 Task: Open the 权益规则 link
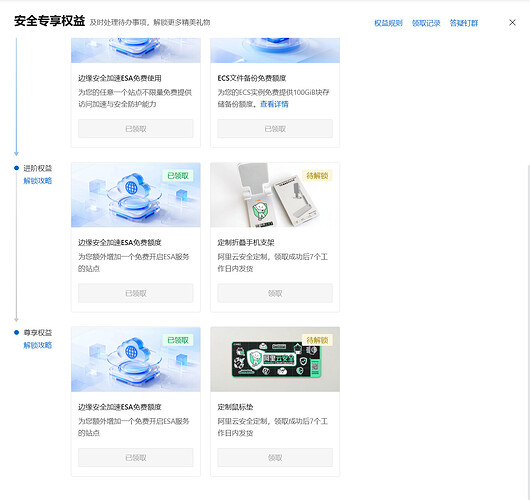tap(388, 23)
